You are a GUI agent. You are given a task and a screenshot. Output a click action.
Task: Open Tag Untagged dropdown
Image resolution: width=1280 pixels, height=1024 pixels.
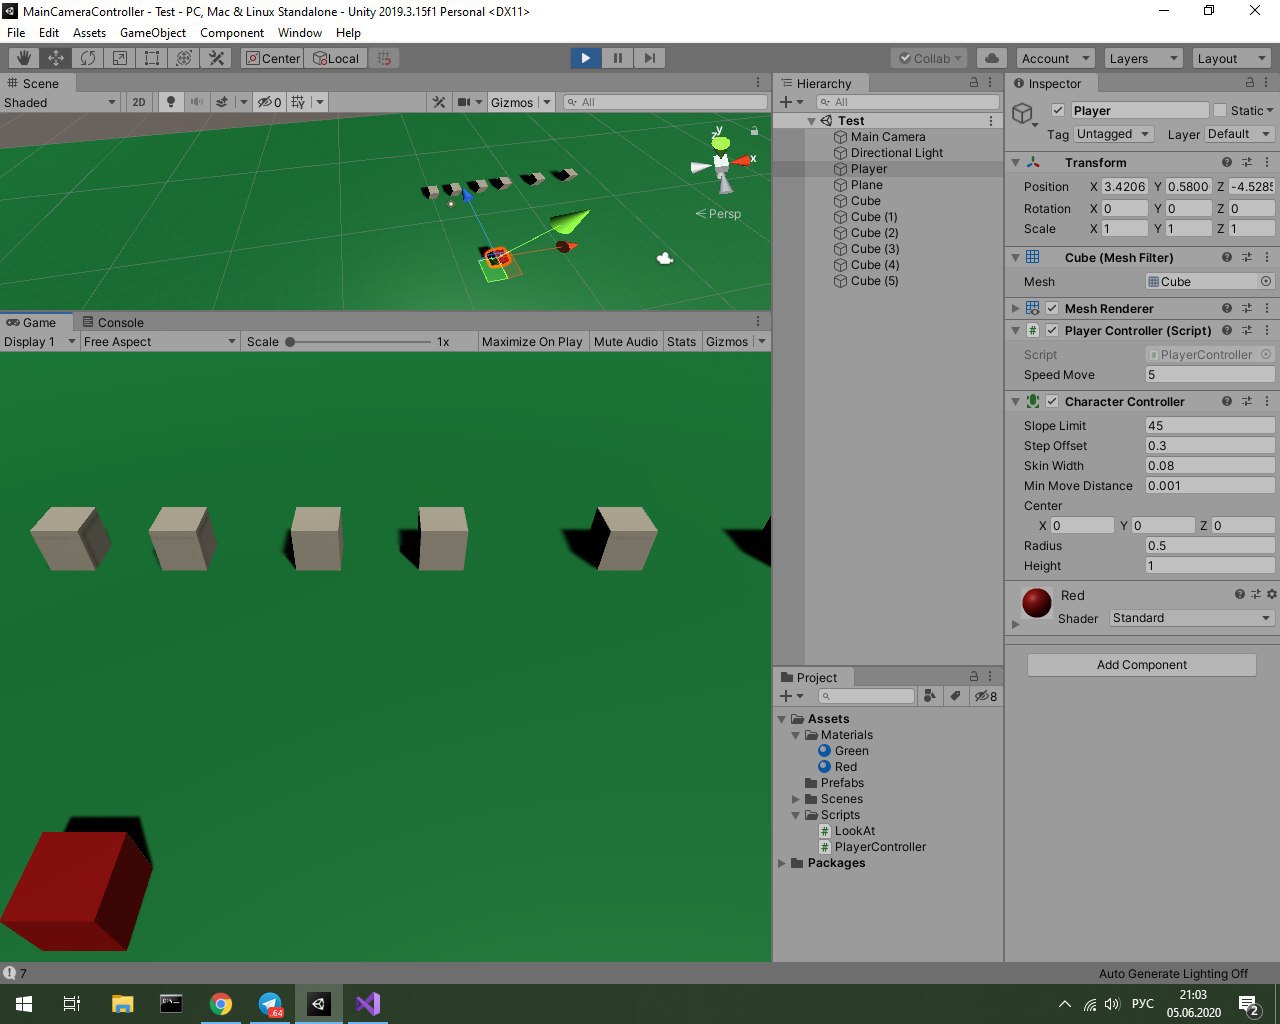click(x=1114, y=134)
